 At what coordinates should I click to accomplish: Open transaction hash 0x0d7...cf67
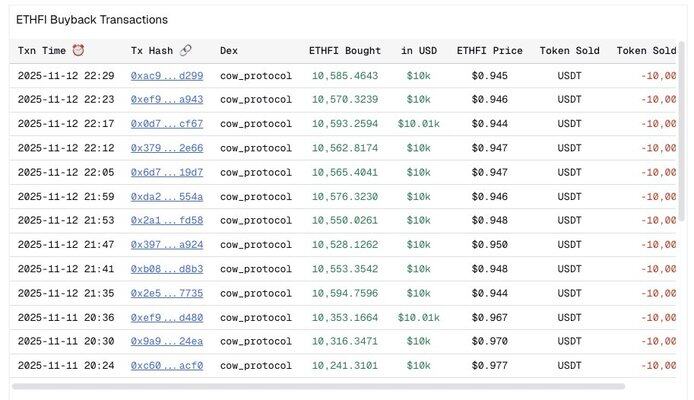click(166, 124)
